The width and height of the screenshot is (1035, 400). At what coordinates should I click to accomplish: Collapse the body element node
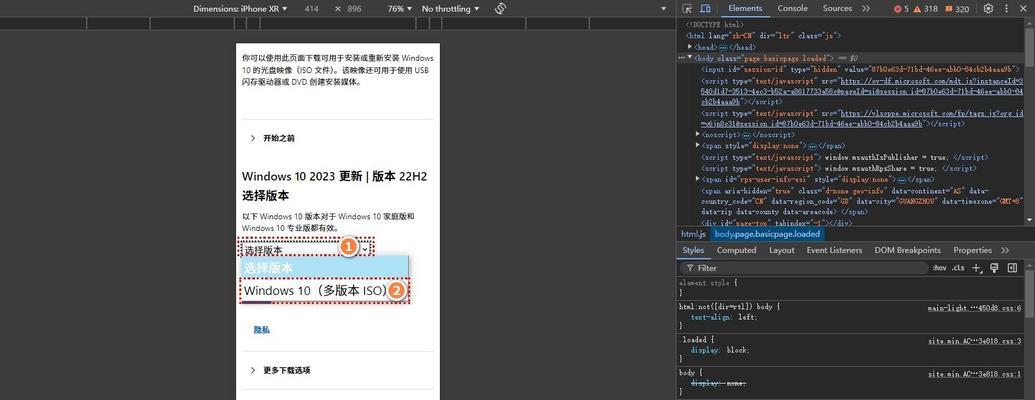click(x=690, y=58)
